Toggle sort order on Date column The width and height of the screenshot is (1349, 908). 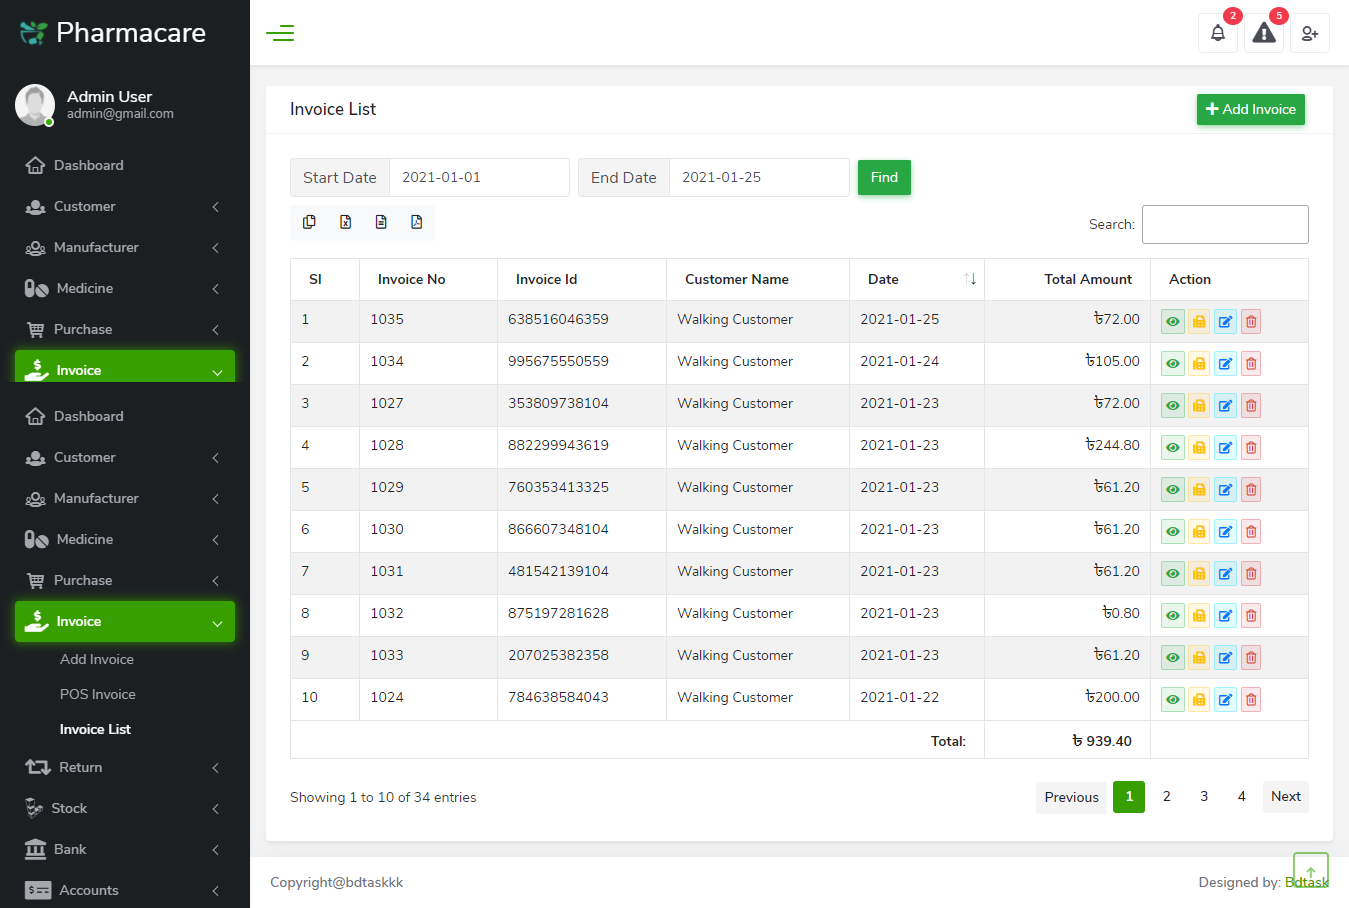click(x=969, y=279)
